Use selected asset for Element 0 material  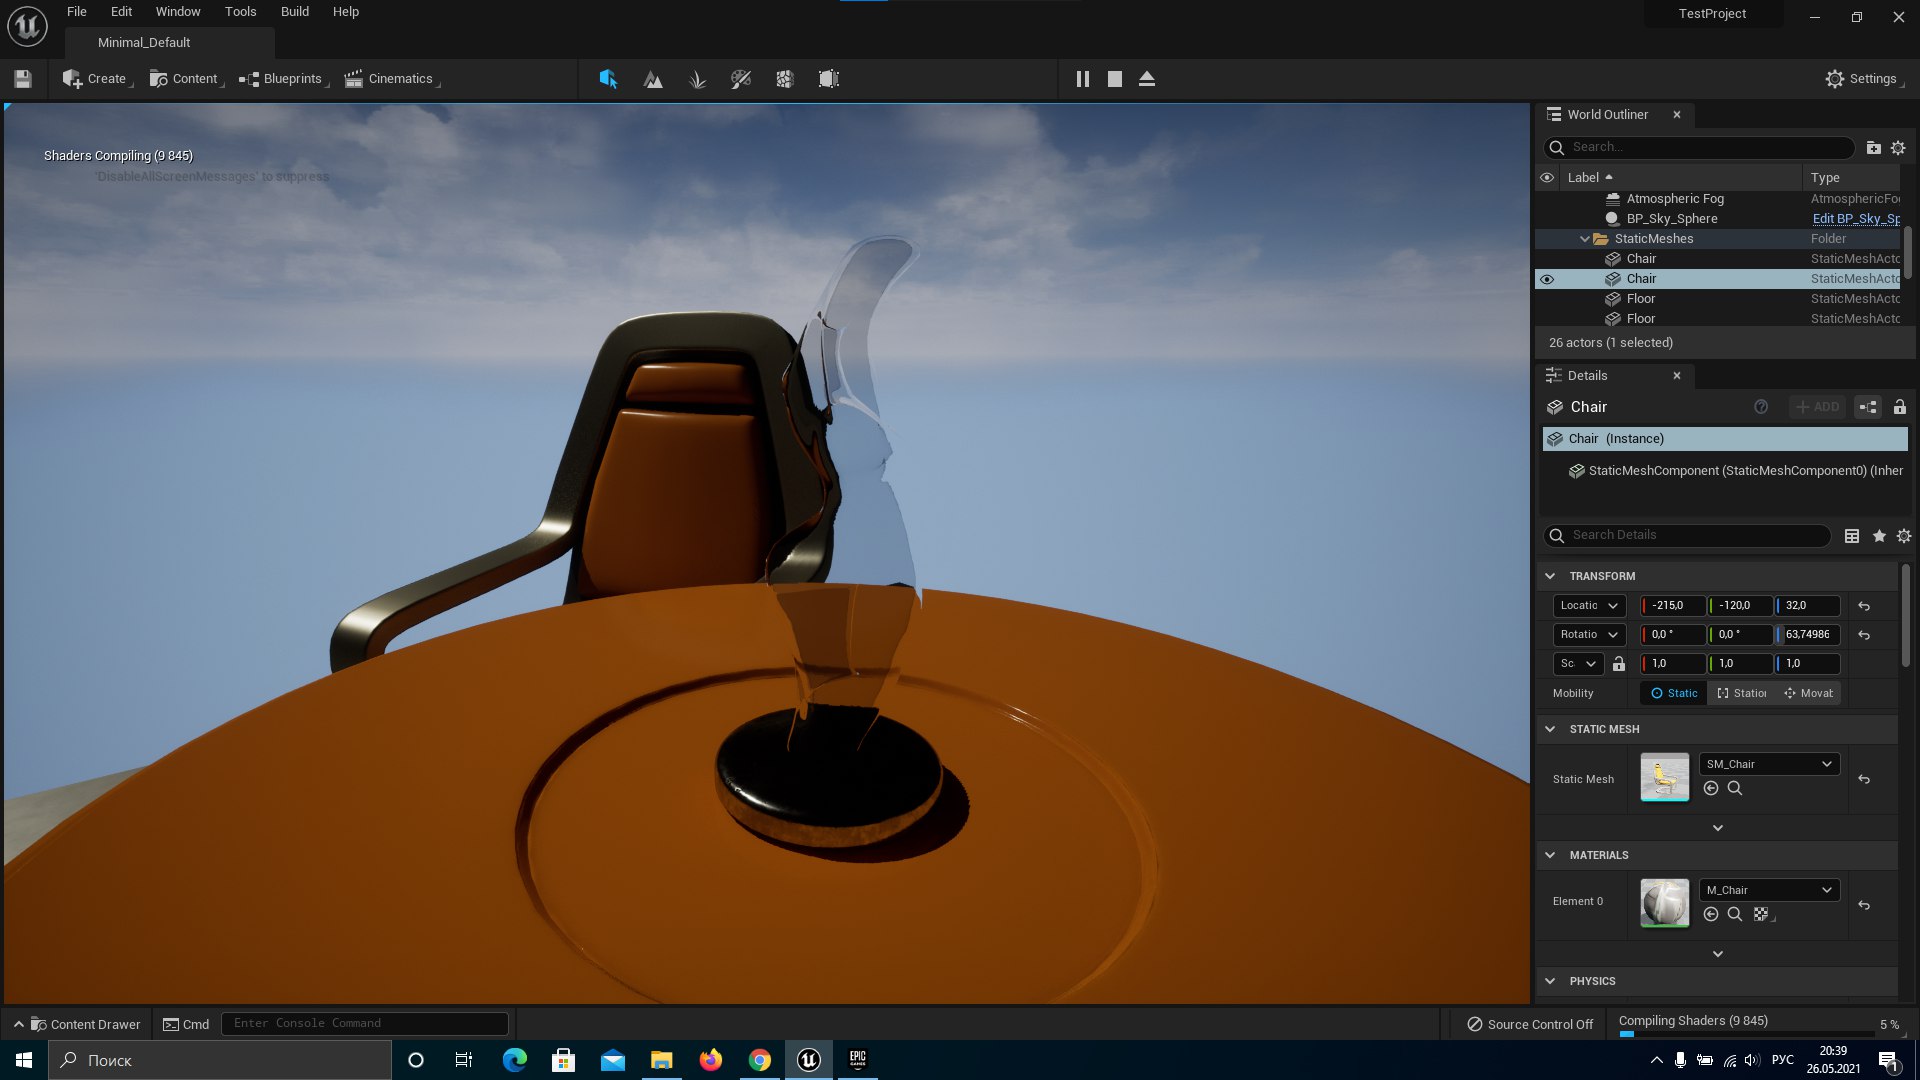click(1711, 915)
